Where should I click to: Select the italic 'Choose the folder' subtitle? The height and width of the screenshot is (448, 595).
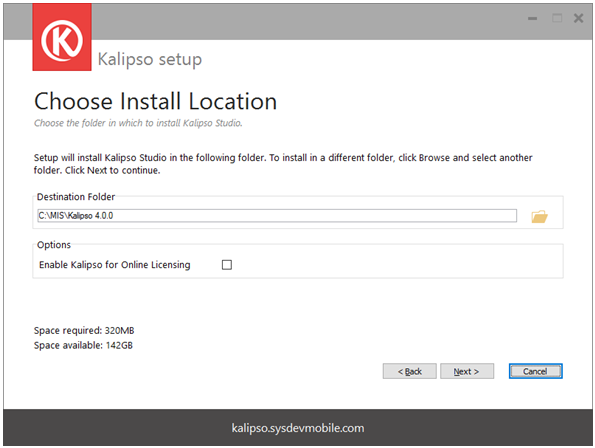[138, 123]
